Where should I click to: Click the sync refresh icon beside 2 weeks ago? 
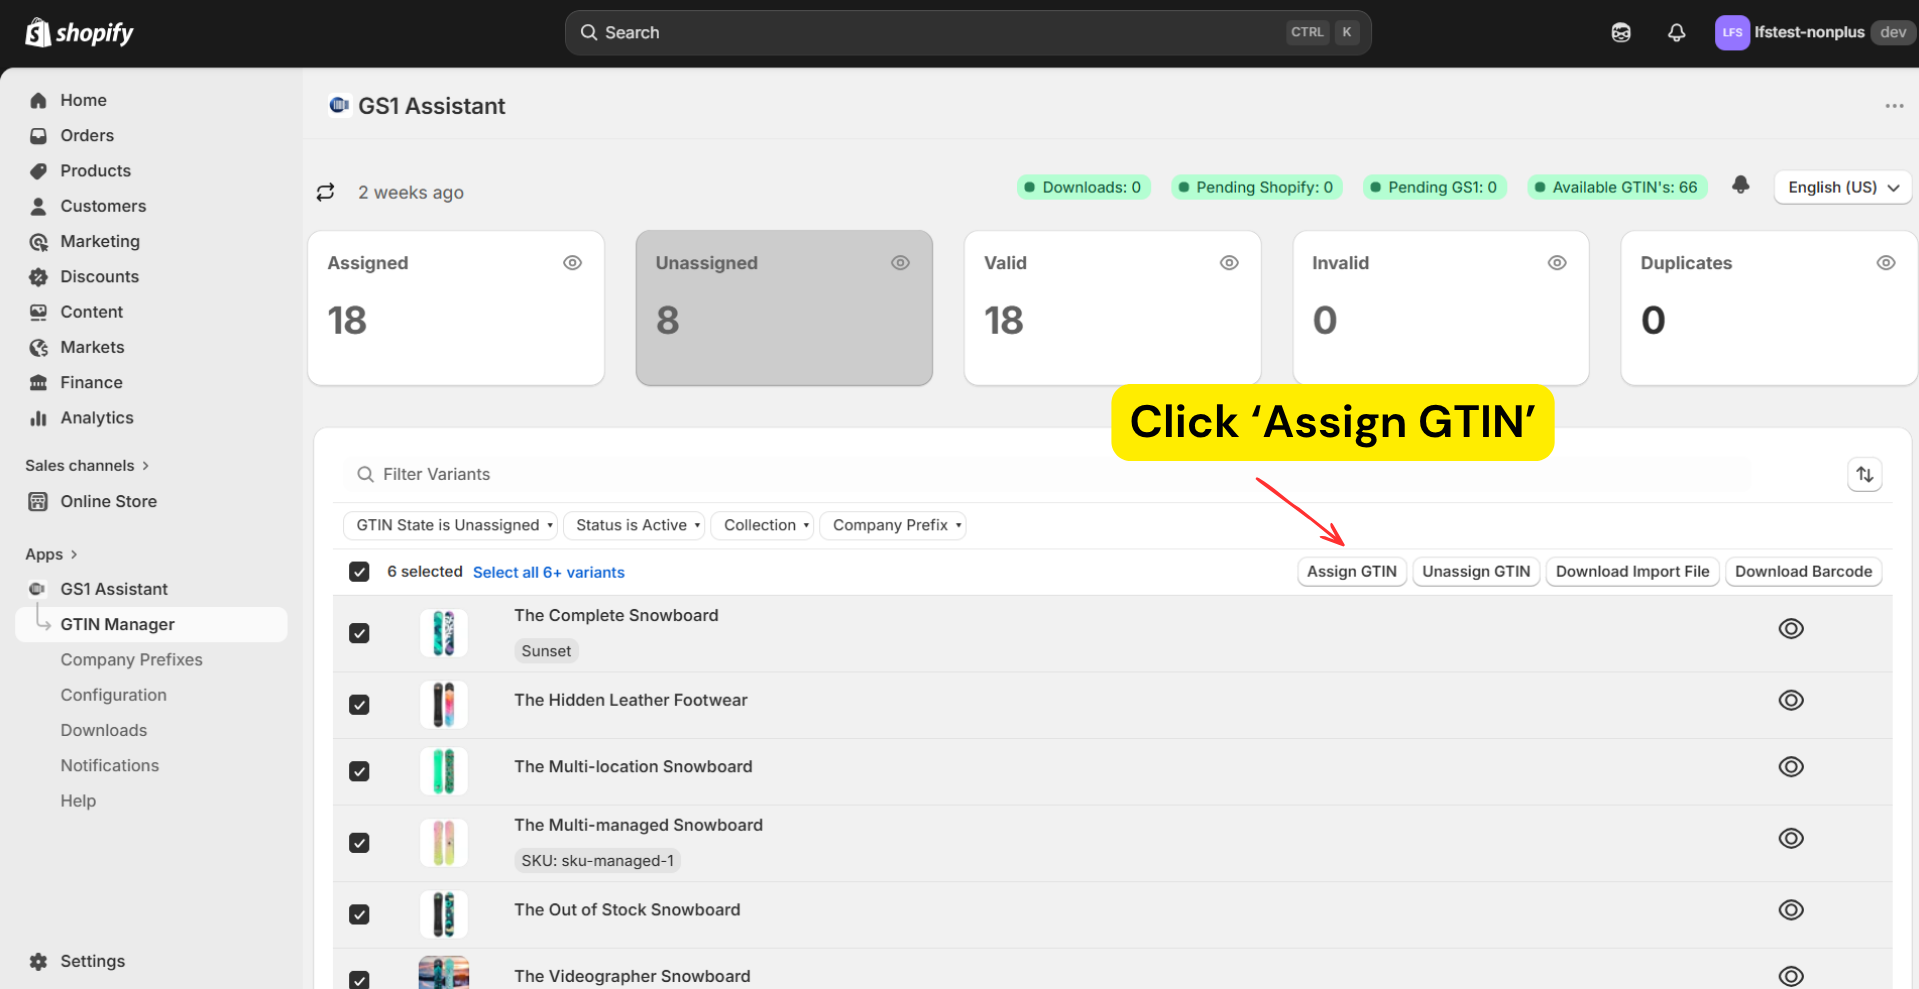coord(325,192)
